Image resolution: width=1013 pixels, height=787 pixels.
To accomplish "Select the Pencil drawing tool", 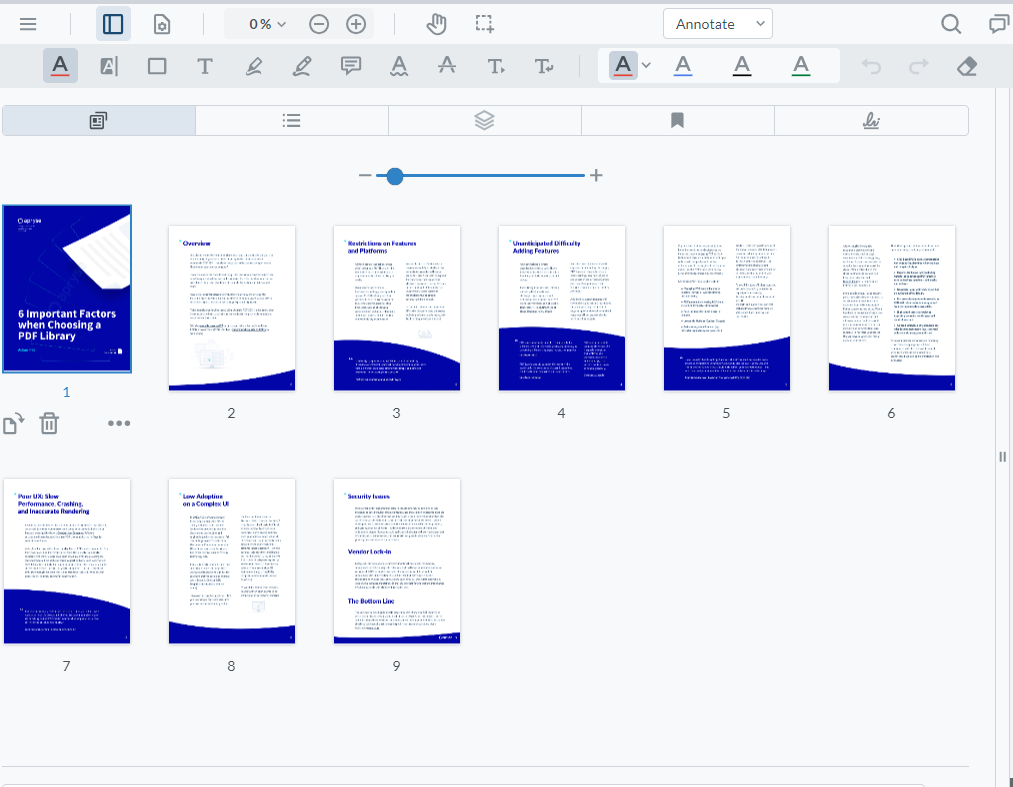I will click(302, 66).
